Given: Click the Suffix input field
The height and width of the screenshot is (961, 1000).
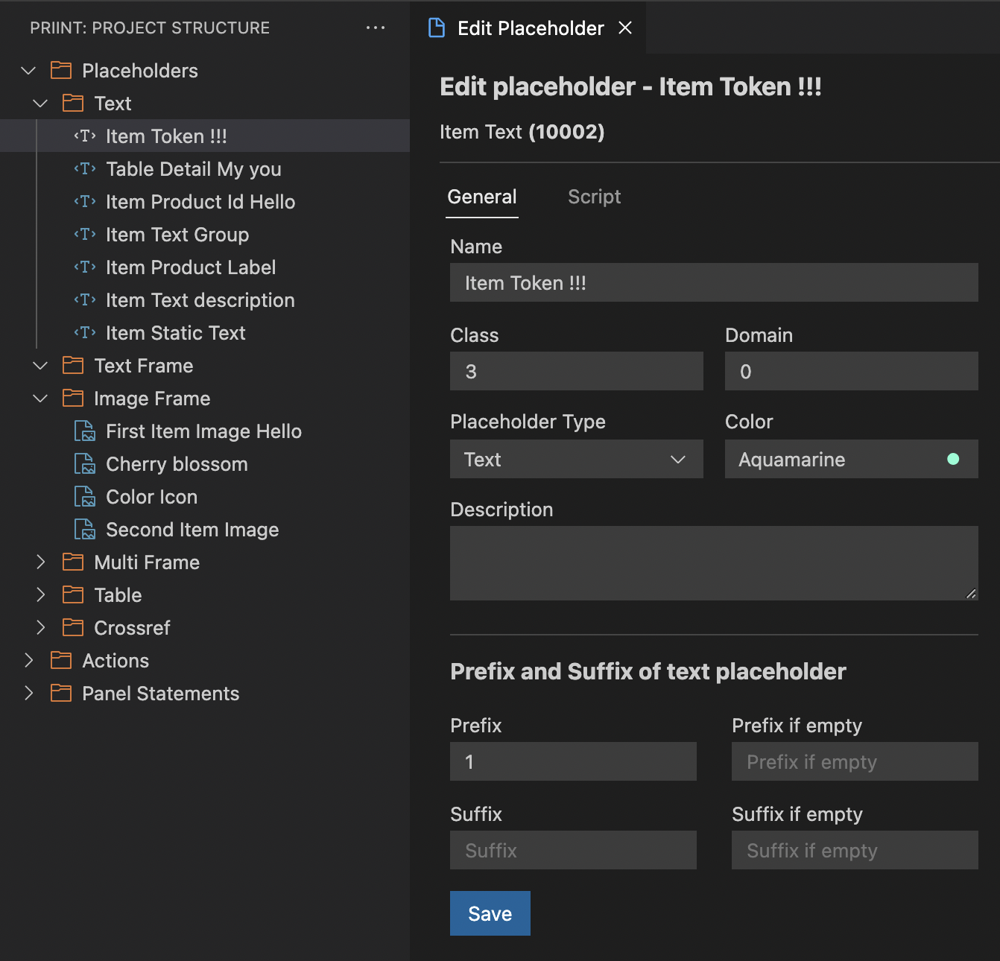Looking at the screenshot, I should pos(573,850).
